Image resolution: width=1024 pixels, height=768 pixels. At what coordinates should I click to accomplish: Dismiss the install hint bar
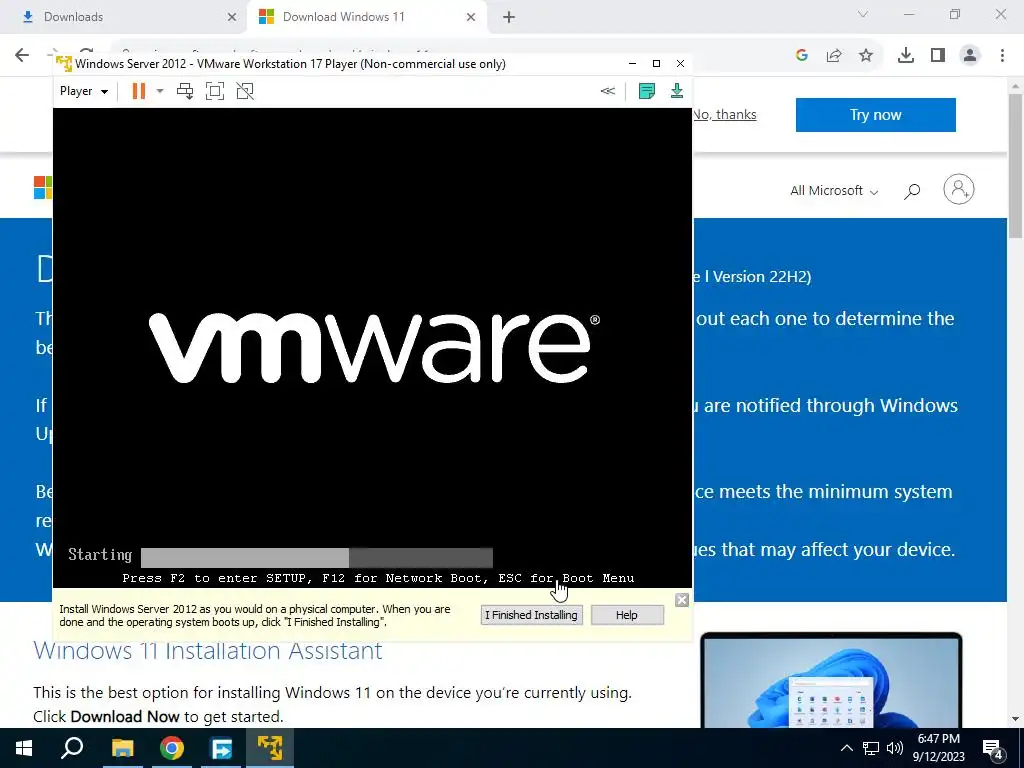tap(682, 600)
